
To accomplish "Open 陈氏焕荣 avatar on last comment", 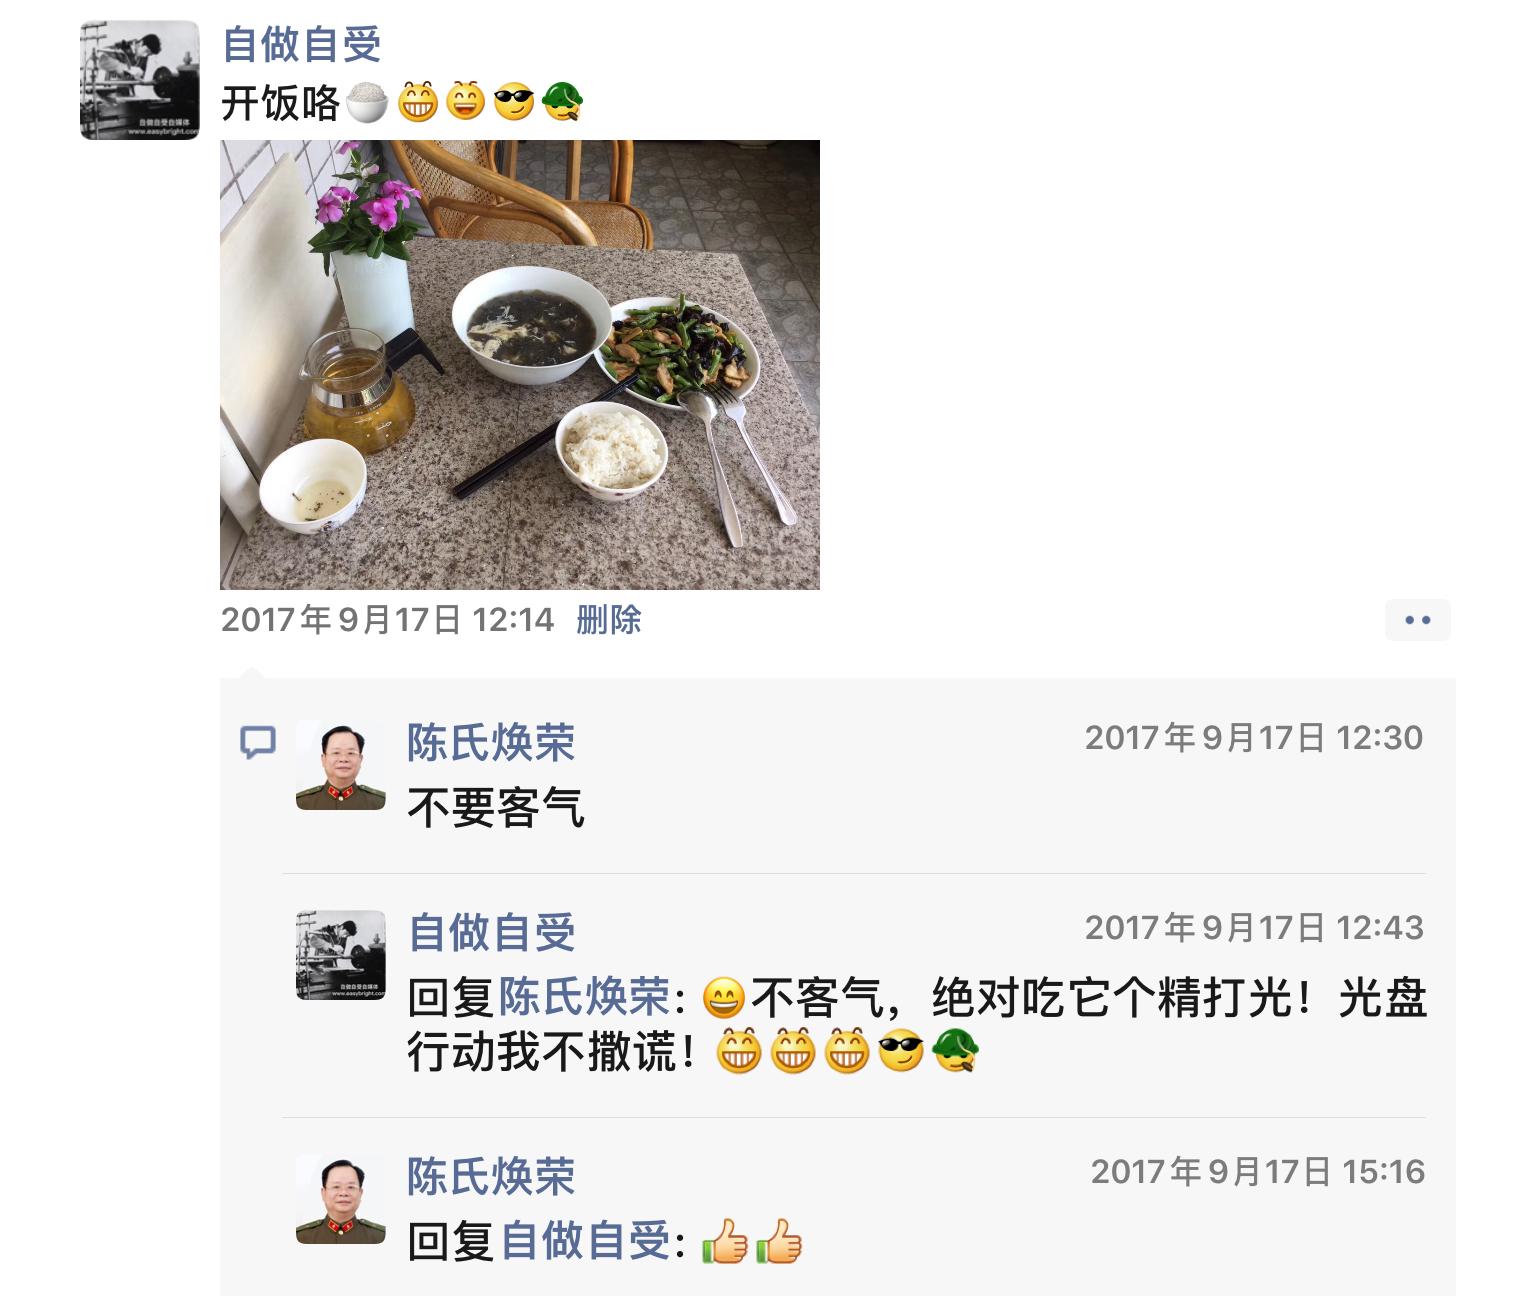I will pos(341,1199).
